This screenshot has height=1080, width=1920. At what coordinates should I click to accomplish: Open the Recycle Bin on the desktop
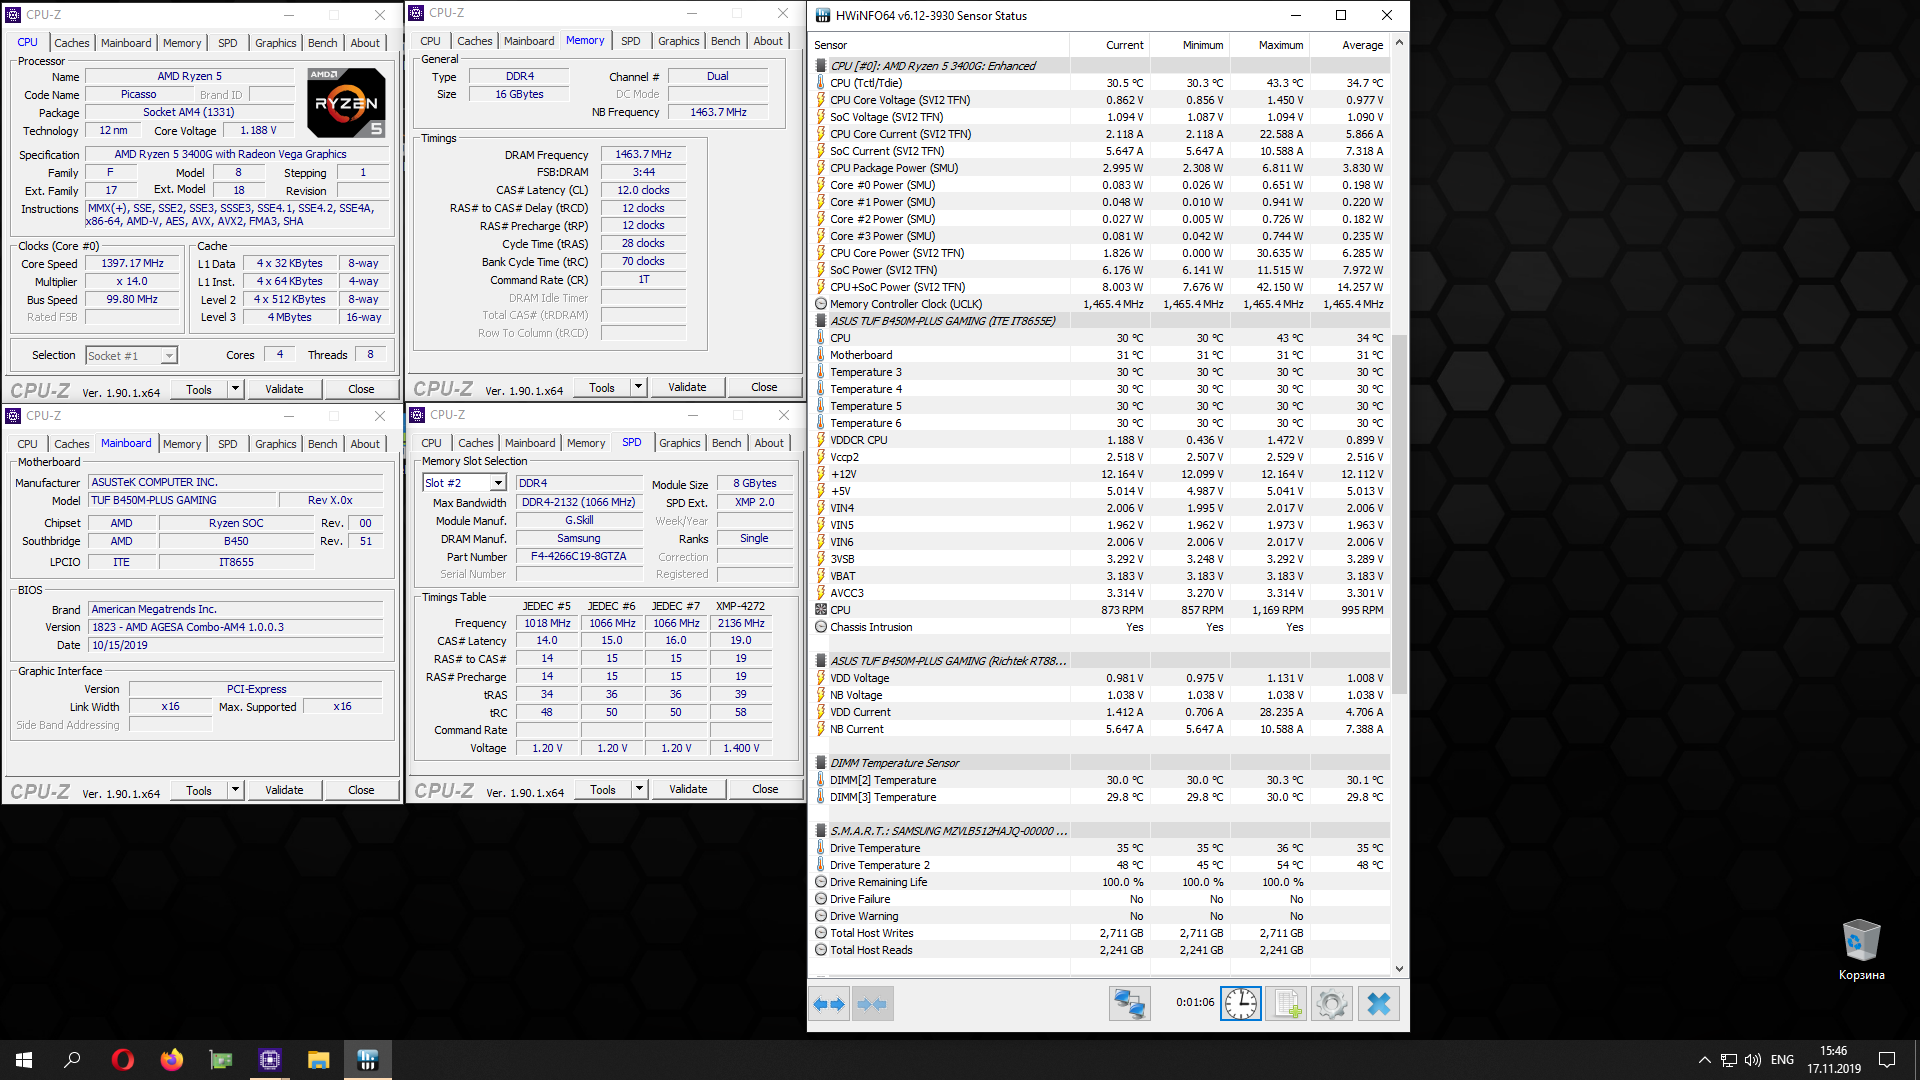[x=1861, y=941]
